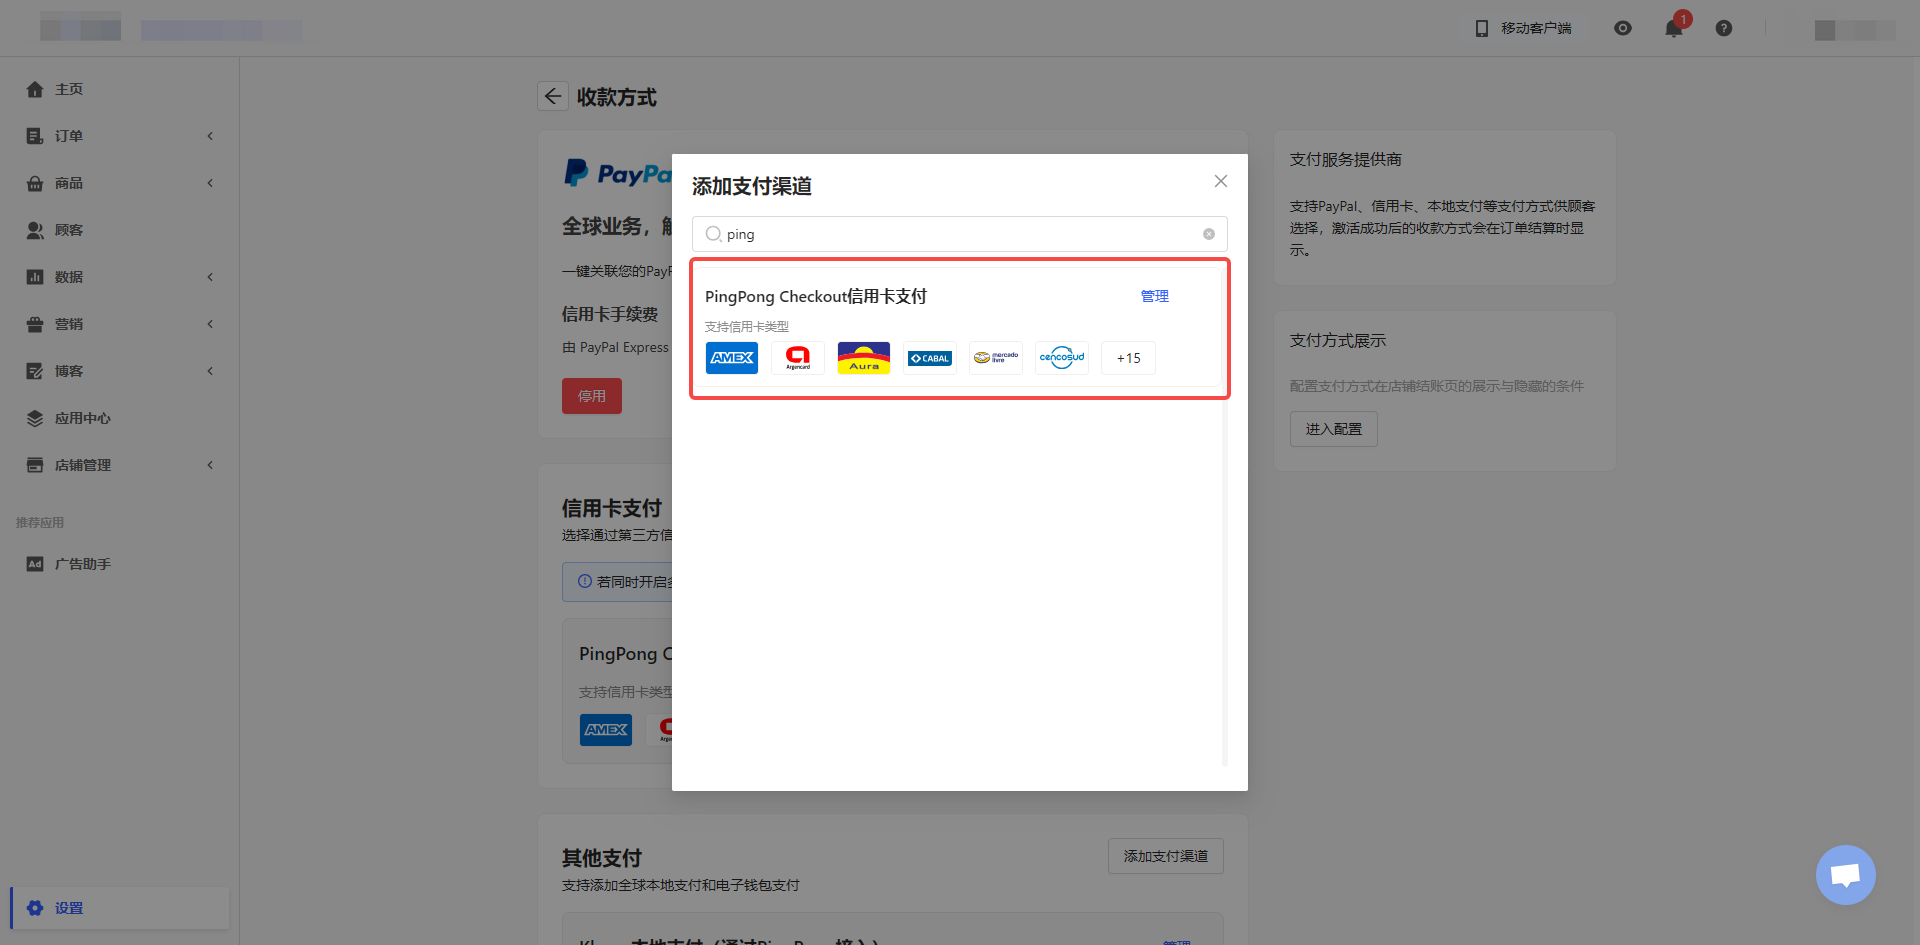Click the 其他支付 section heading
Viewport: 1920px width, 945px height.
pos(602,858)
